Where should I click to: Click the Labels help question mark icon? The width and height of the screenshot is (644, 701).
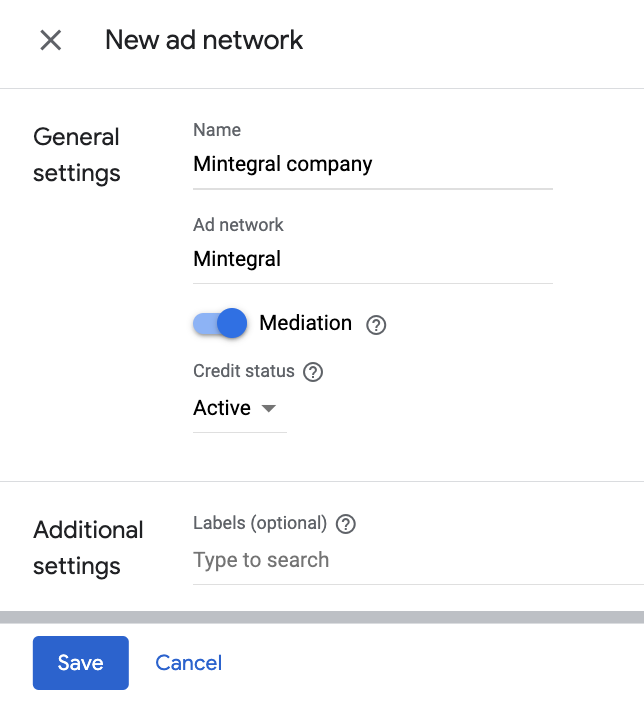pyautogui.click(x=347, y=524)
